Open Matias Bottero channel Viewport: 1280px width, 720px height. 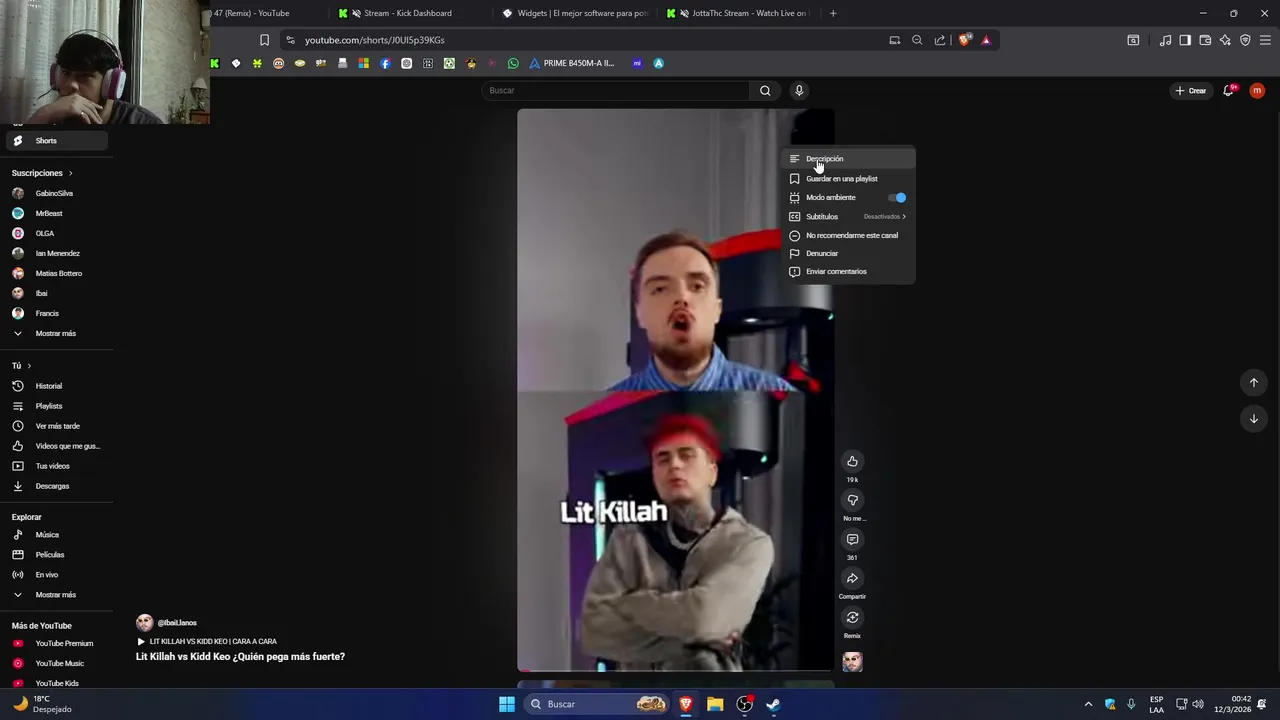point(56,273)
